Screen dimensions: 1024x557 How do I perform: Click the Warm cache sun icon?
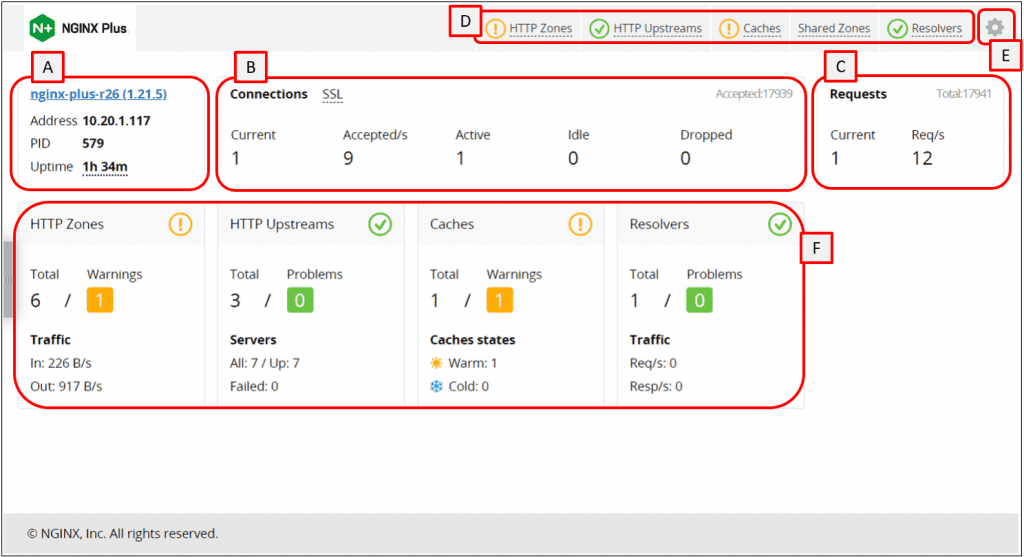(436, 363)
